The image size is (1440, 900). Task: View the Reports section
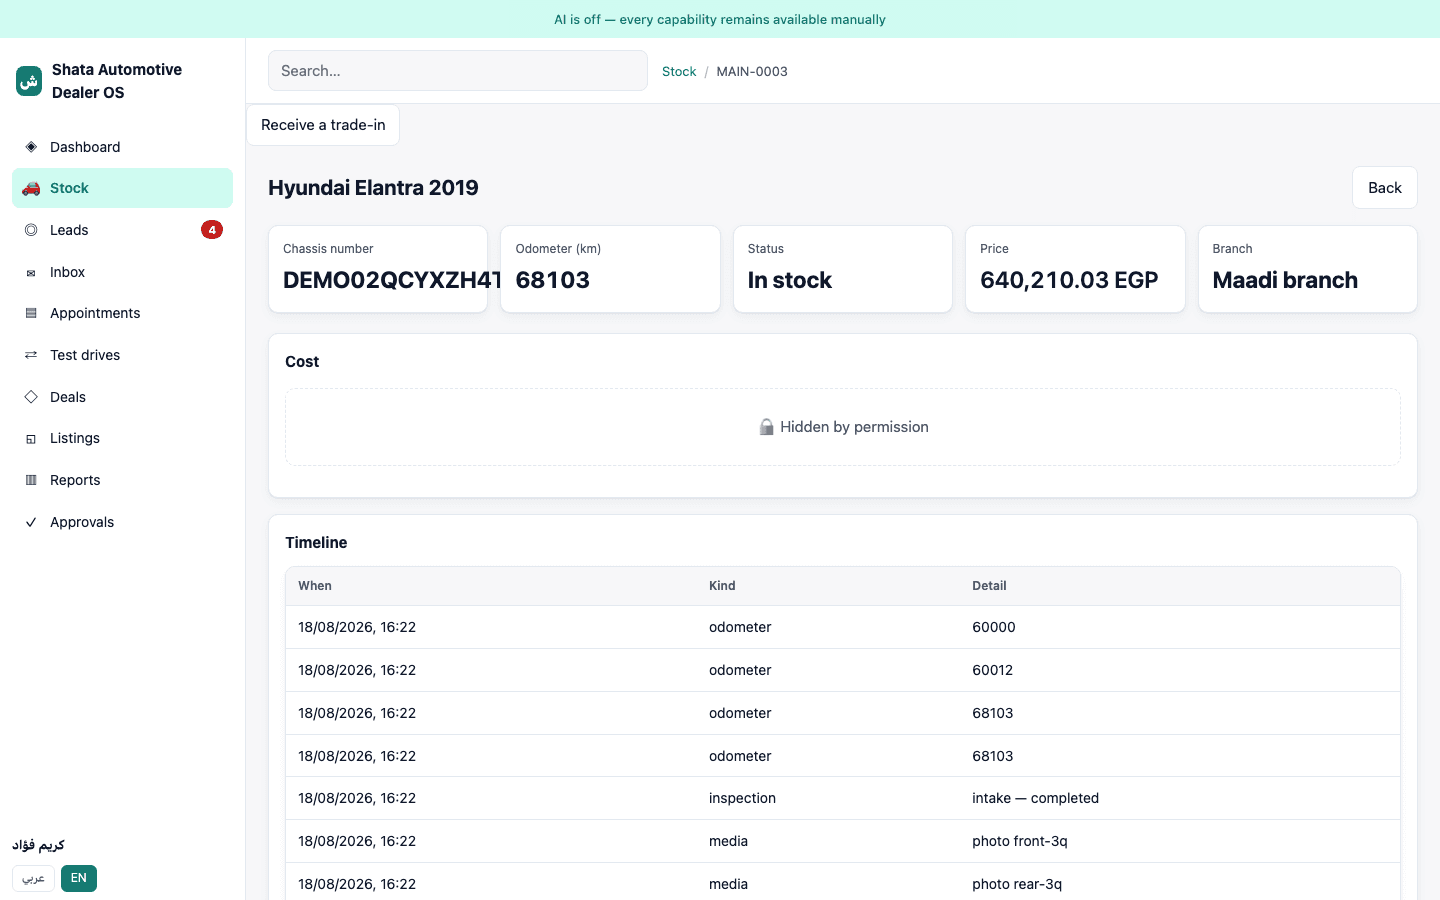coord(122,480)
